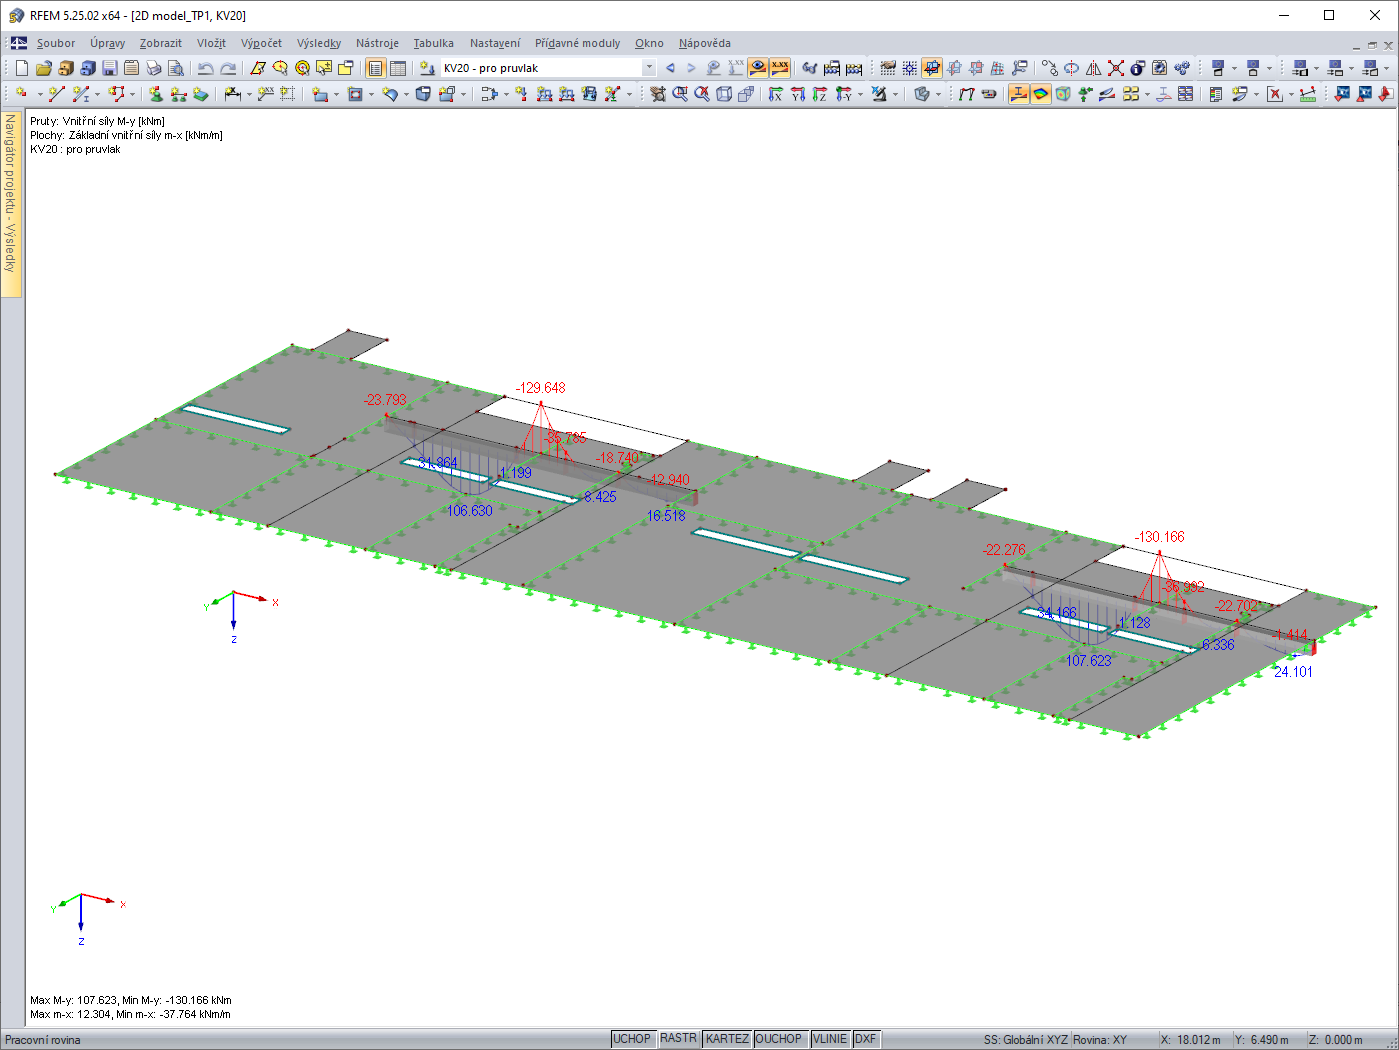Screen dimensions: 1399x1050
Task: Toggle surface results color display
Action: tap(1041, 94)
